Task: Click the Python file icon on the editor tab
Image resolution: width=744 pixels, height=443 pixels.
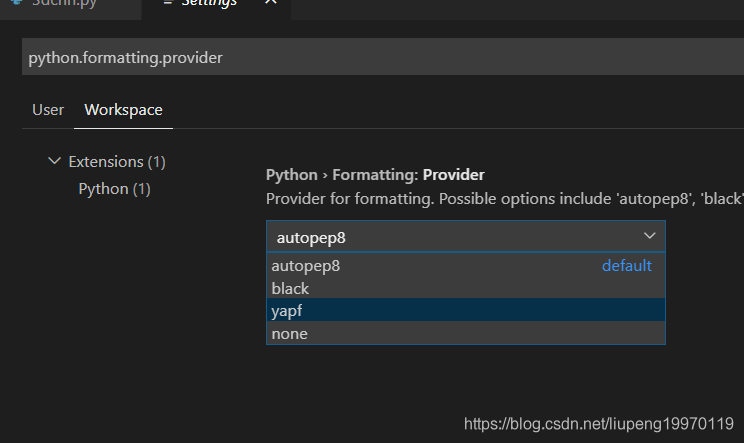Action: (14, 3)
